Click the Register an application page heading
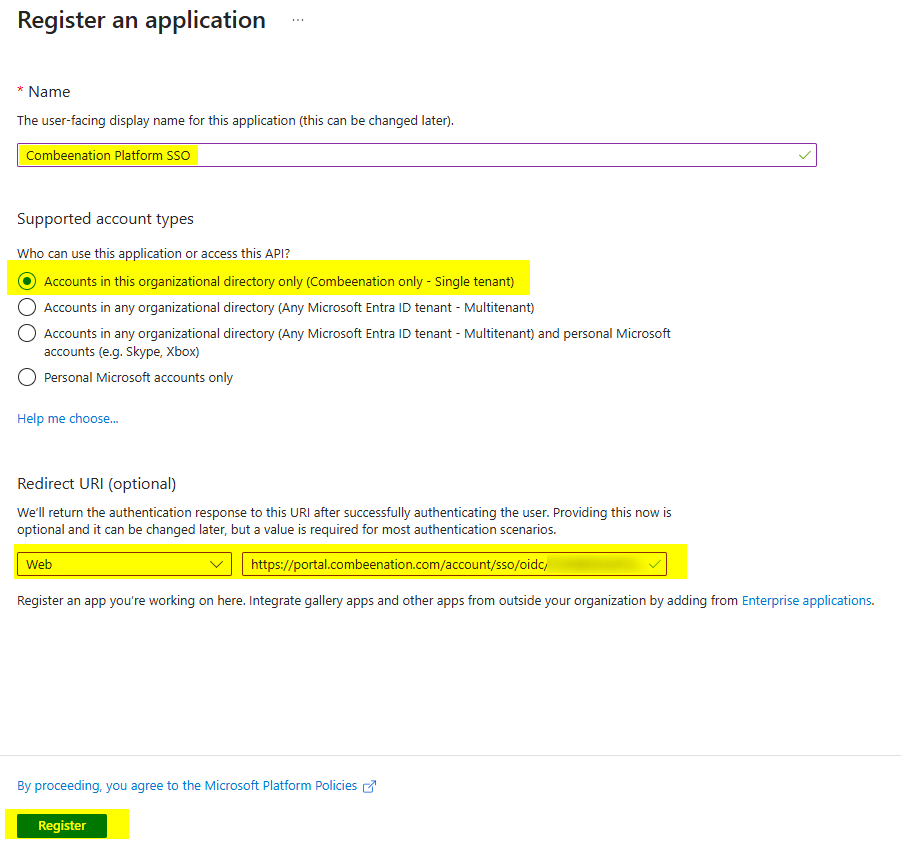This screenshot has height=848, width=901. 141,20
